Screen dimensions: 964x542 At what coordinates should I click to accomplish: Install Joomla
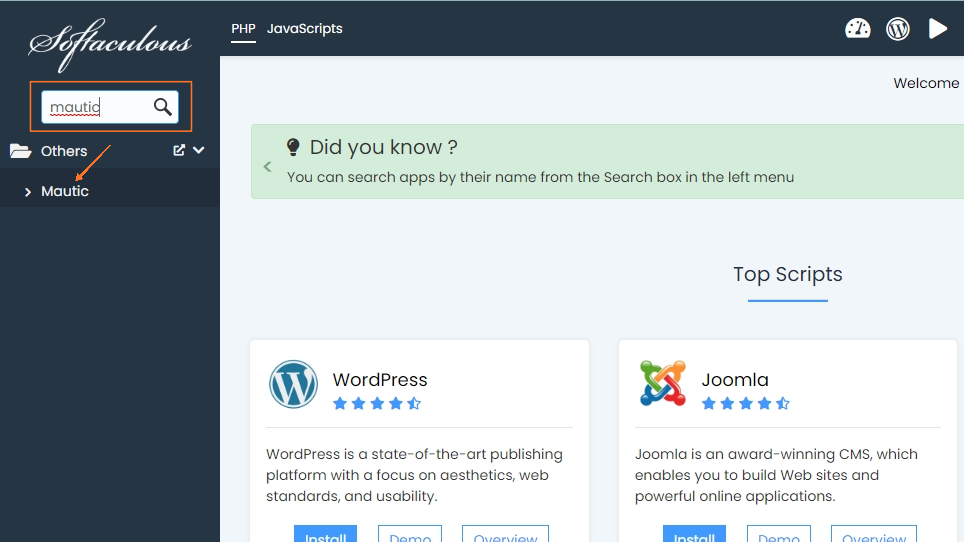[694, 533]
